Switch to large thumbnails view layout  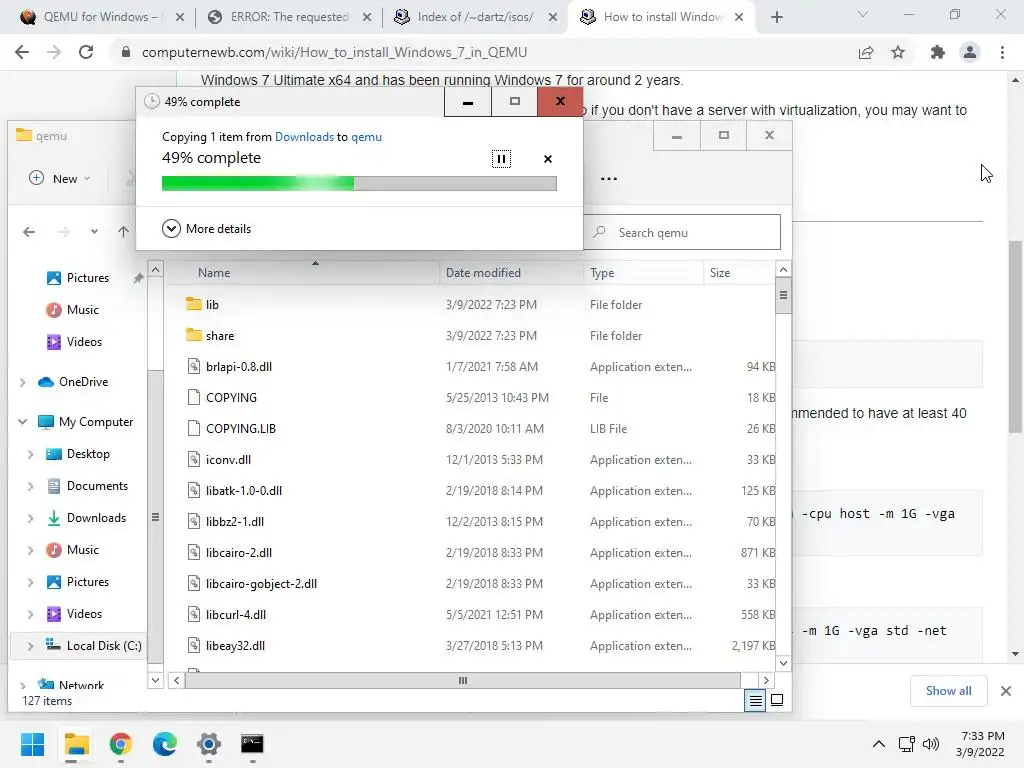[777, 700]
